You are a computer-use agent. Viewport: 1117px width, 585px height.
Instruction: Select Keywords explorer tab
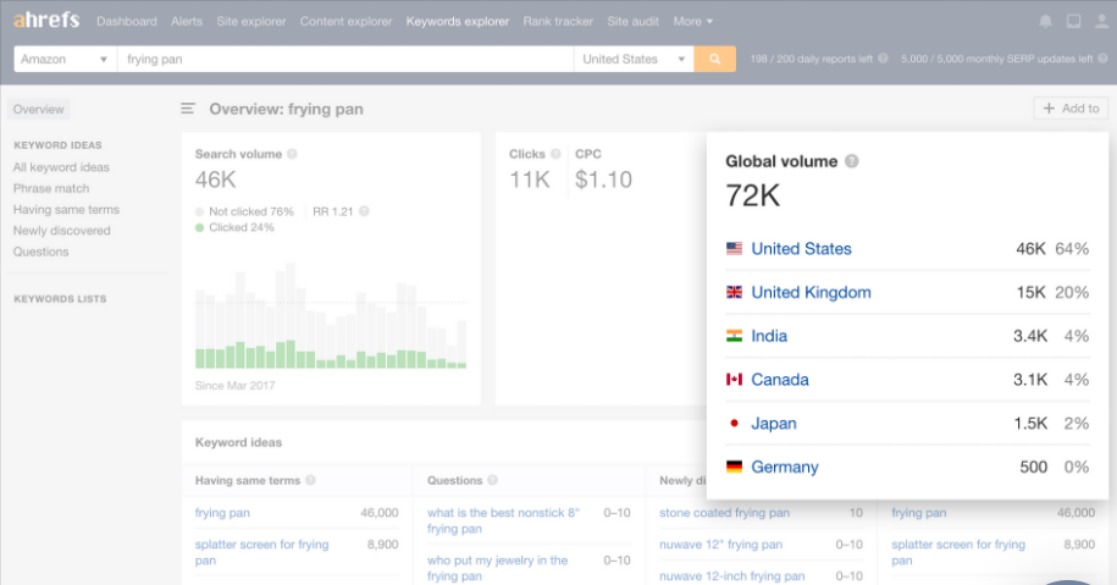click(x=457, y=21)
